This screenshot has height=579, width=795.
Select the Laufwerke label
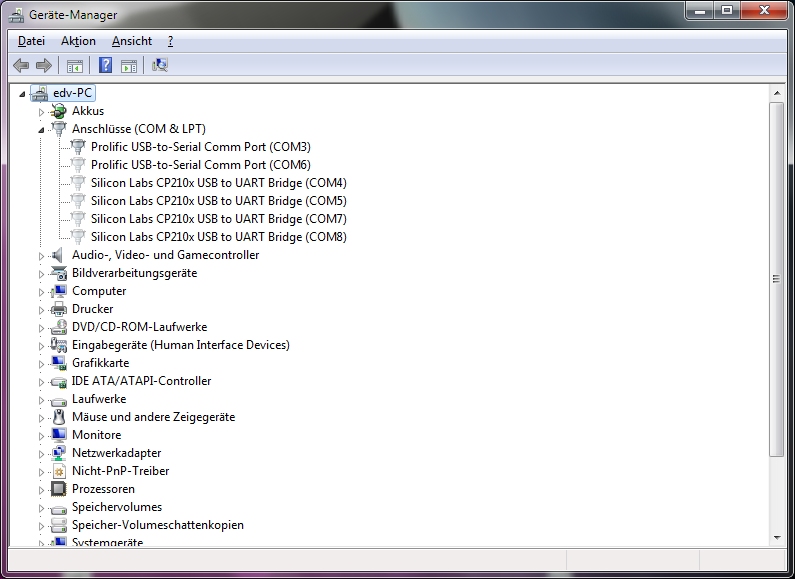pos(99,399)
